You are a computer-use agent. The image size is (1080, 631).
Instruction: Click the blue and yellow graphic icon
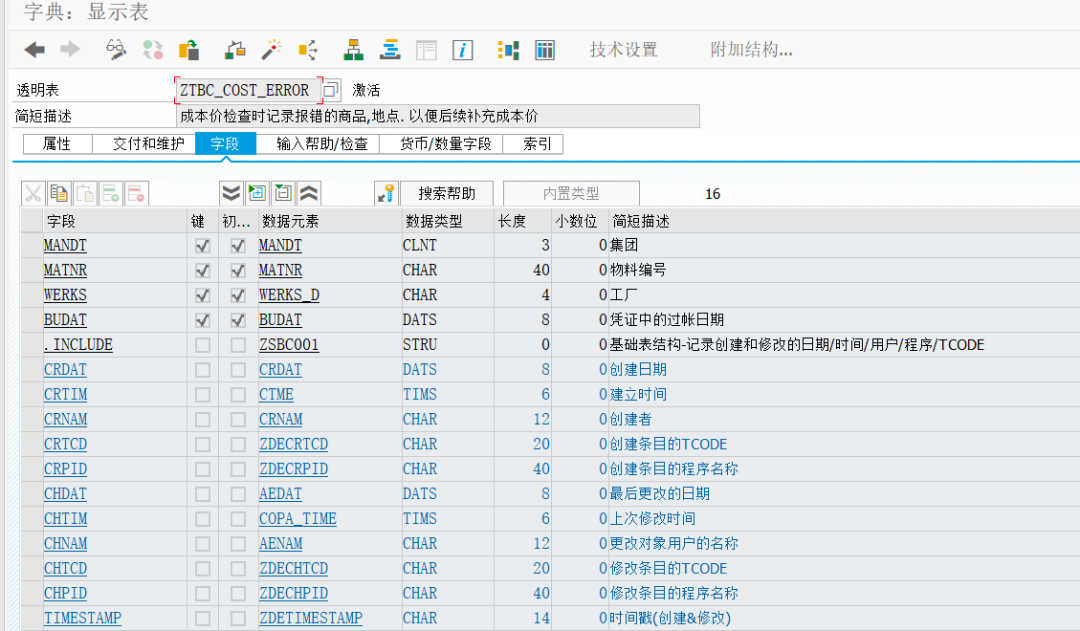[x=508, y=50]
